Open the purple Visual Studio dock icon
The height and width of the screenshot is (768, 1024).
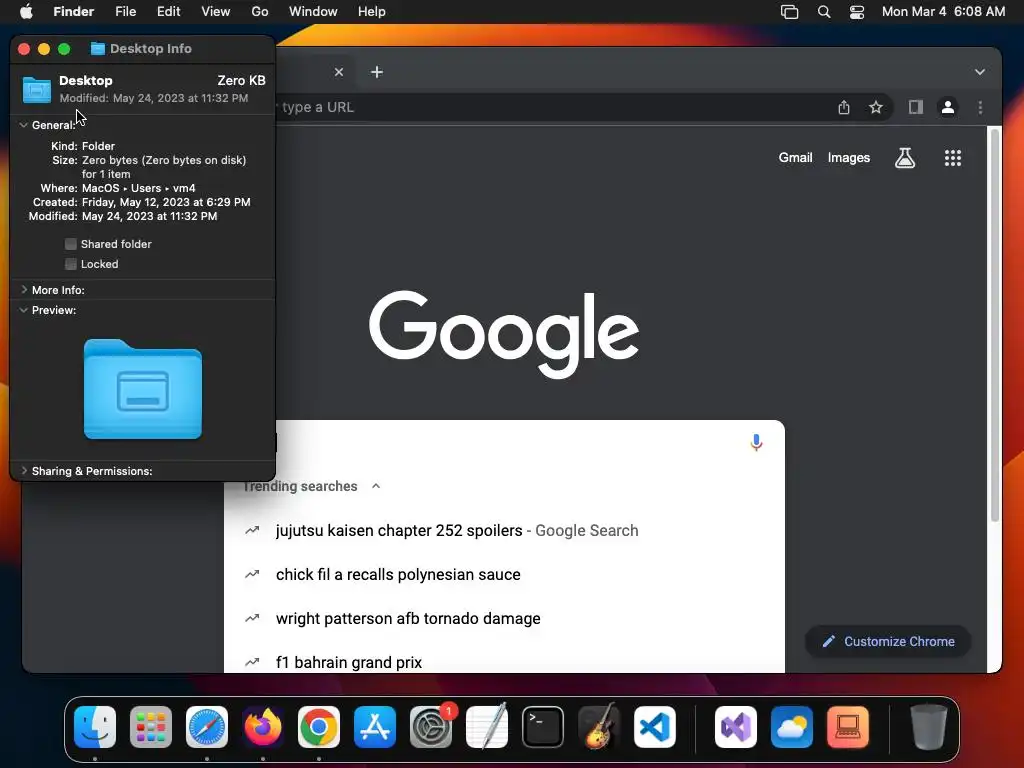(x=736, y=727)
